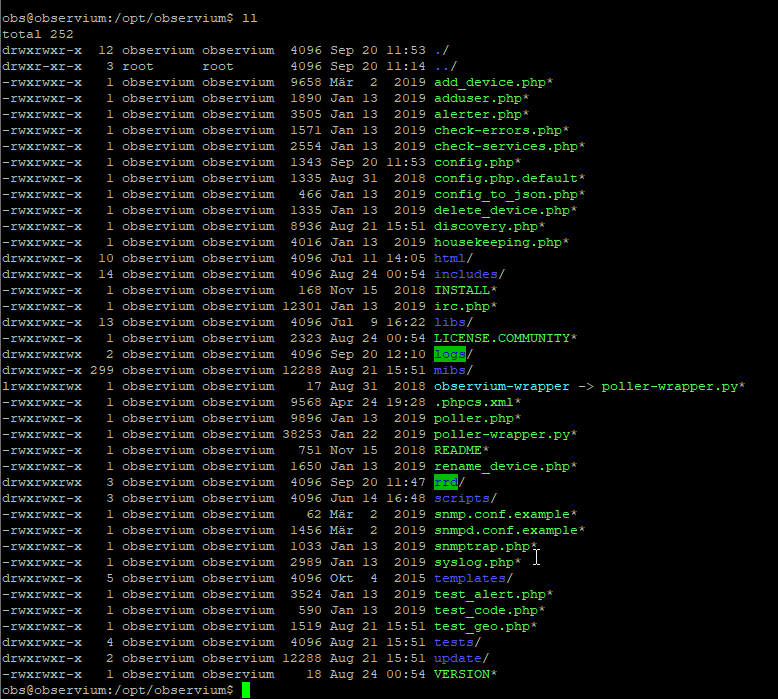Select the includes directory name
The image size is (778, 699).
465,274
